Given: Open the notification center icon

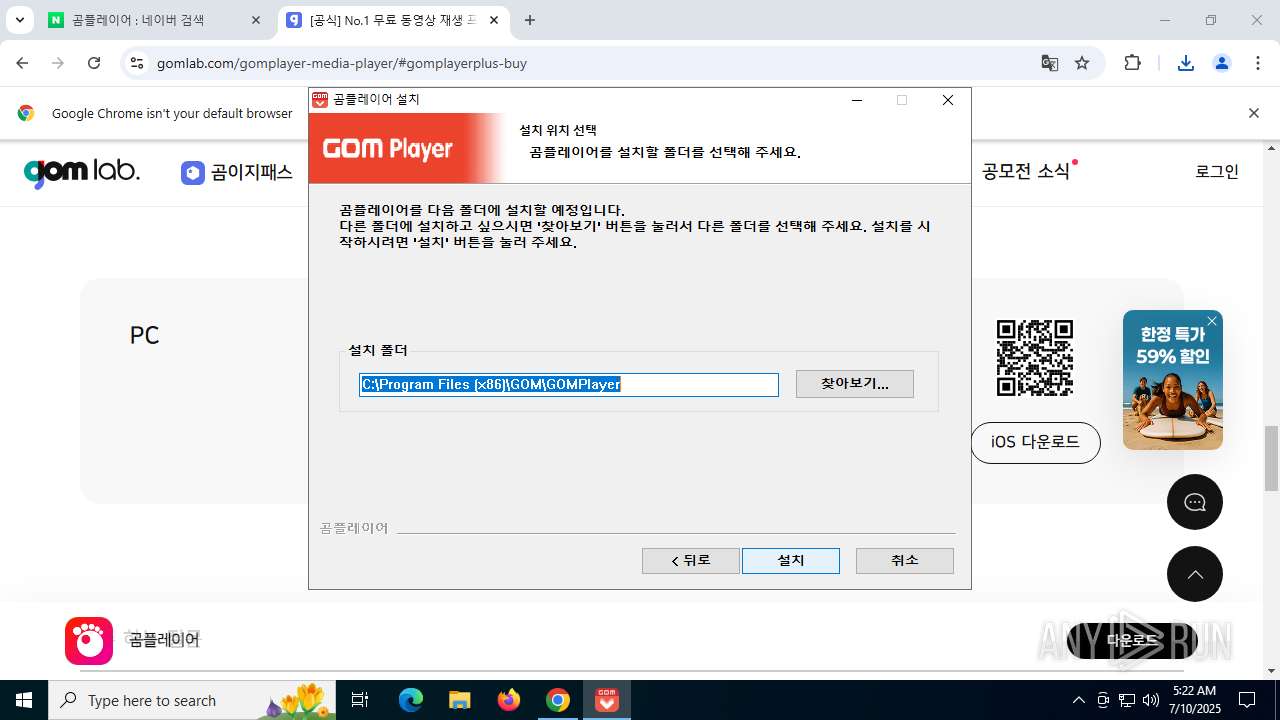Looking at the screenshot, I should 1247,700.
